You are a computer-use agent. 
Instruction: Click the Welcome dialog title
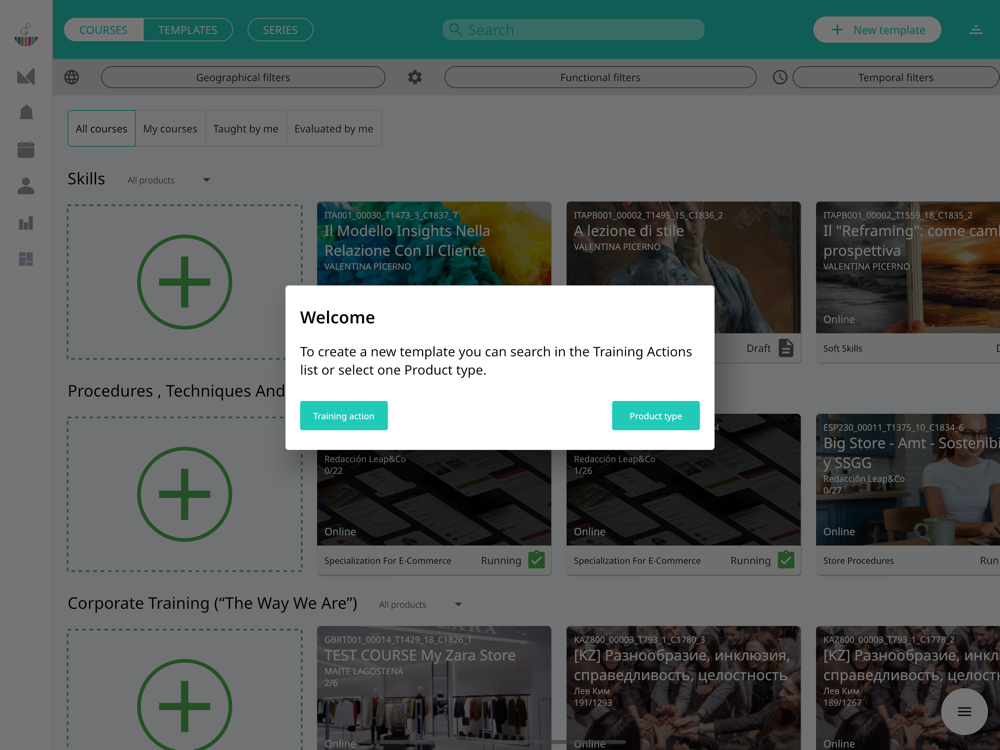tap(337, 318)
